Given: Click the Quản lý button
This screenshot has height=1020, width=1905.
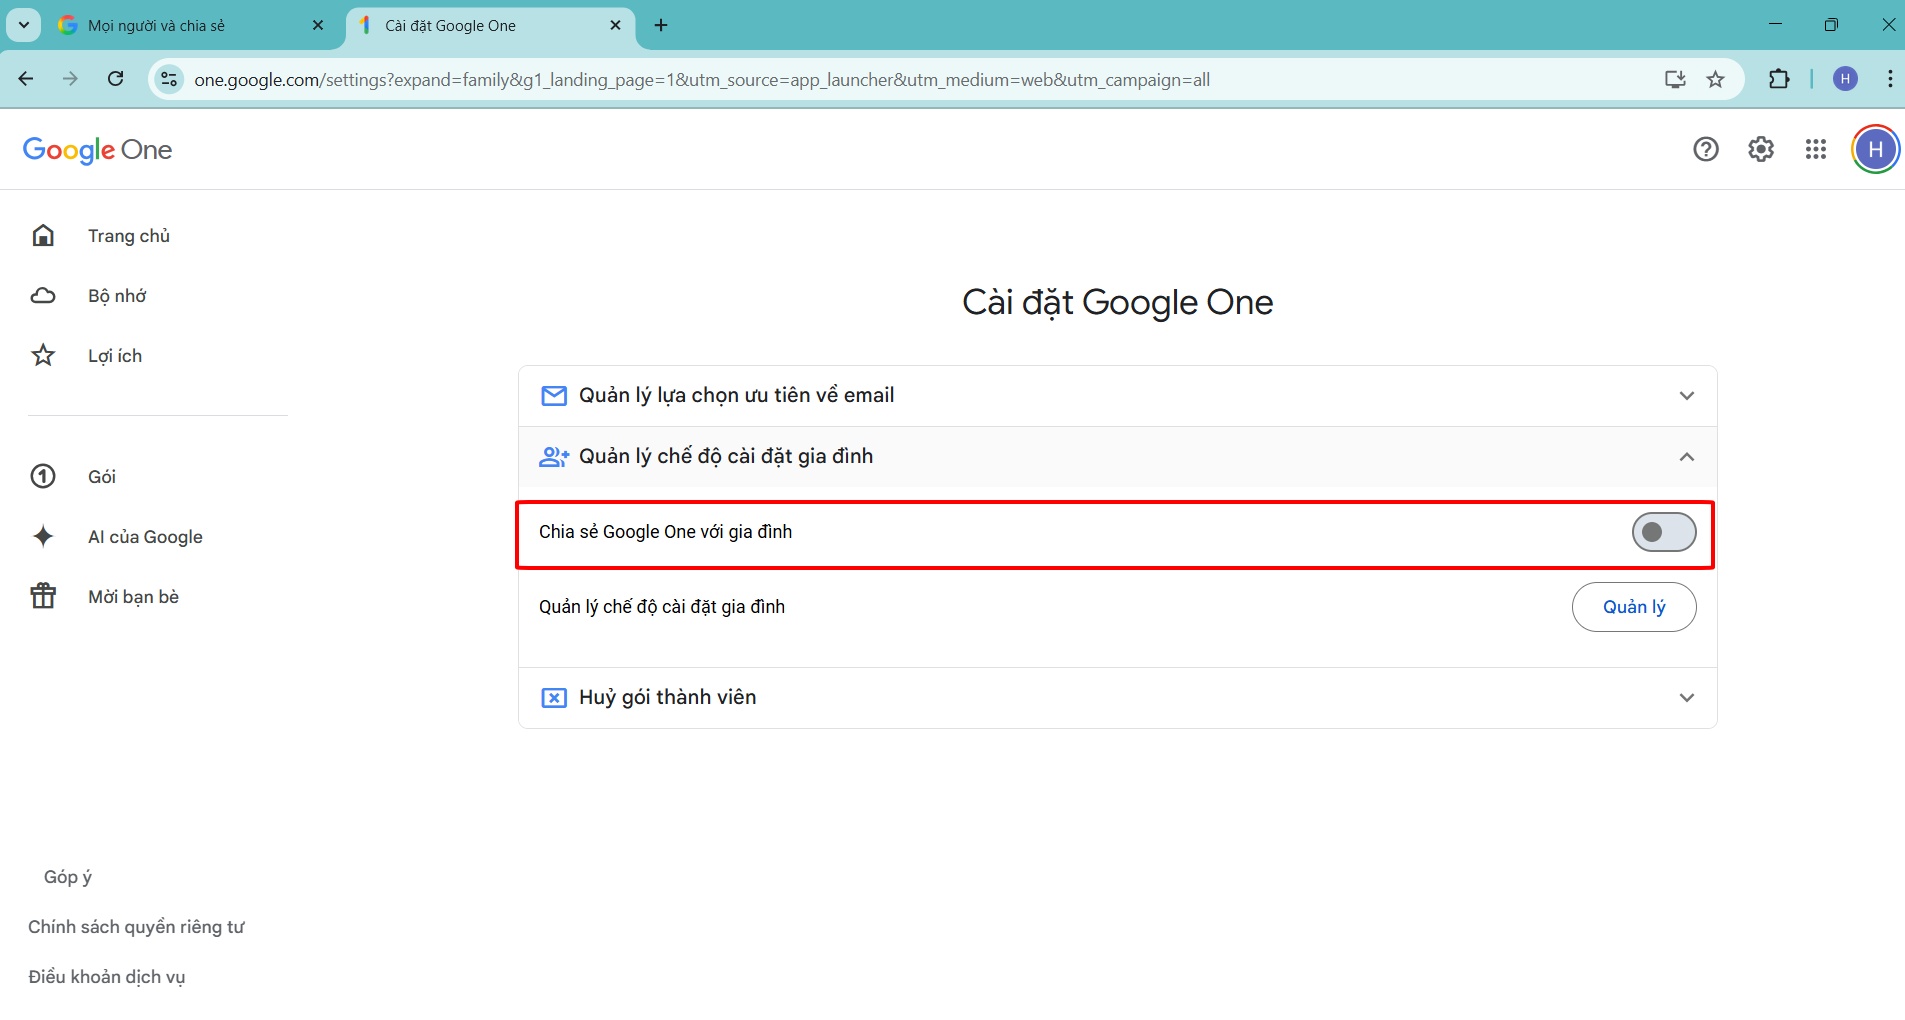Looking at the screenshot, I should pos(1634,607).
